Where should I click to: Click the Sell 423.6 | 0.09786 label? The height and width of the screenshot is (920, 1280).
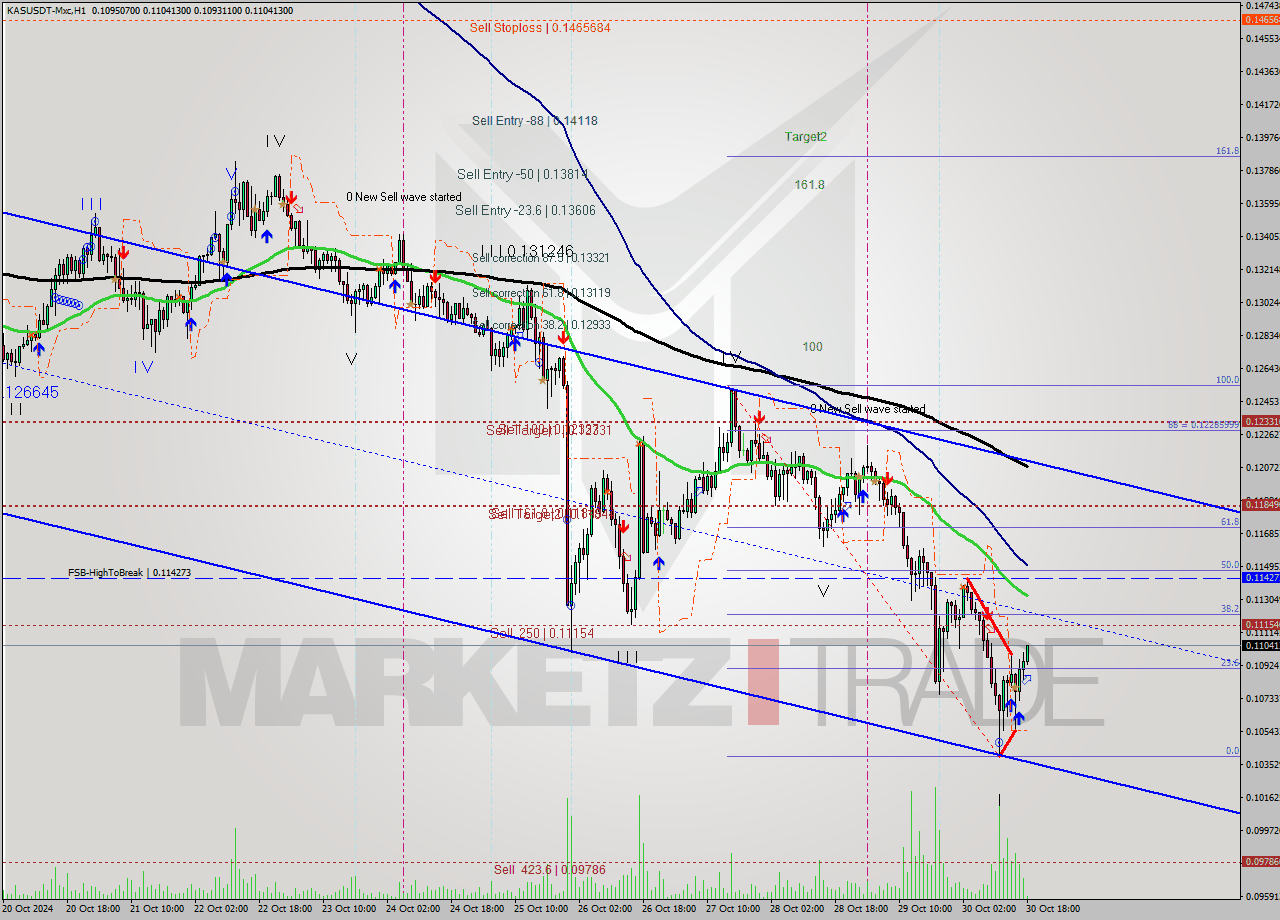point(550,870)
